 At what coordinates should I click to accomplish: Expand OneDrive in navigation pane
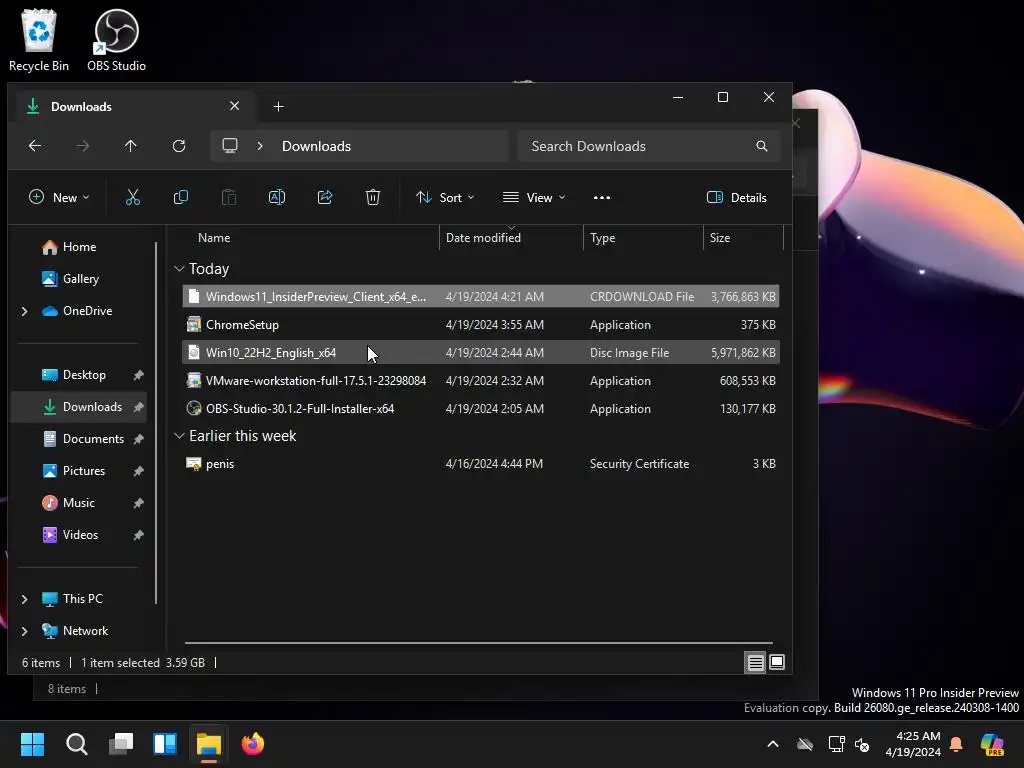(24, 311)
